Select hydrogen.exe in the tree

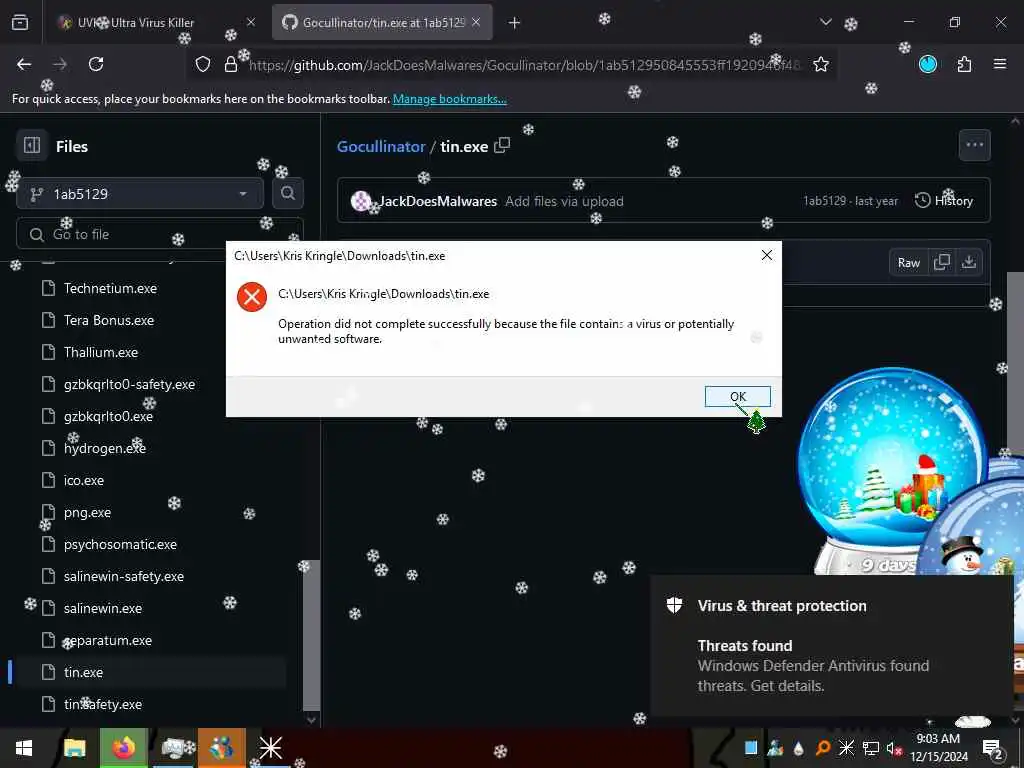click(x=104, y=448)
